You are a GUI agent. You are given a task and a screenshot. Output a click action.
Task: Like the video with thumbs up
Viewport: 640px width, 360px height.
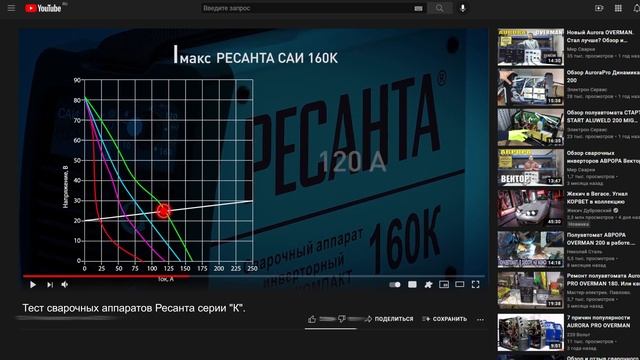click(312, 319)
